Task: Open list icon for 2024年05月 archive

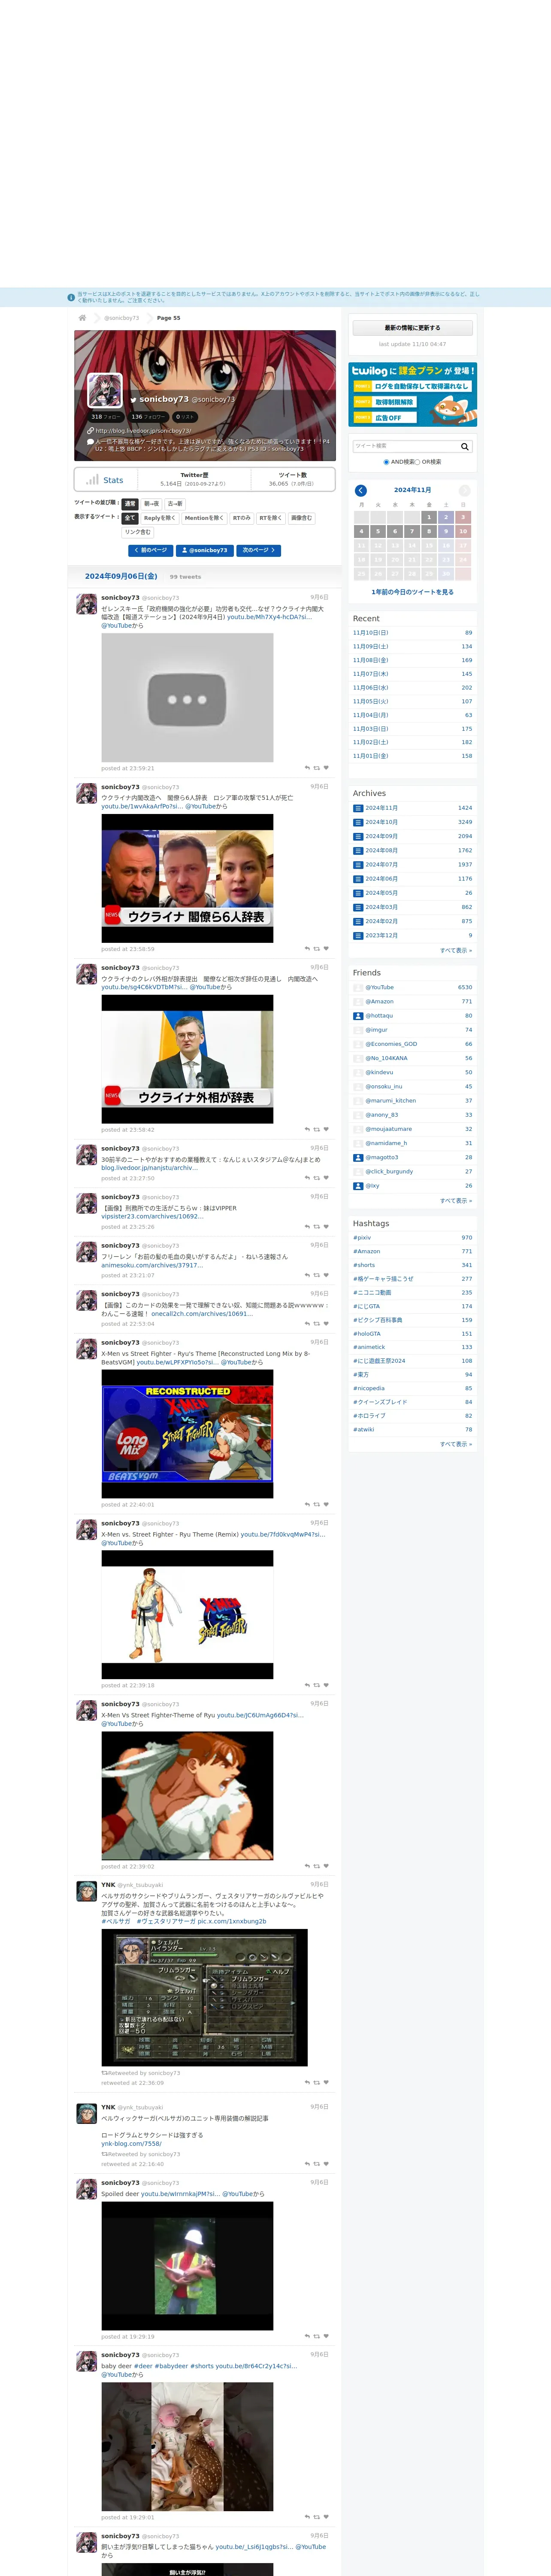Action: [358, 893]
